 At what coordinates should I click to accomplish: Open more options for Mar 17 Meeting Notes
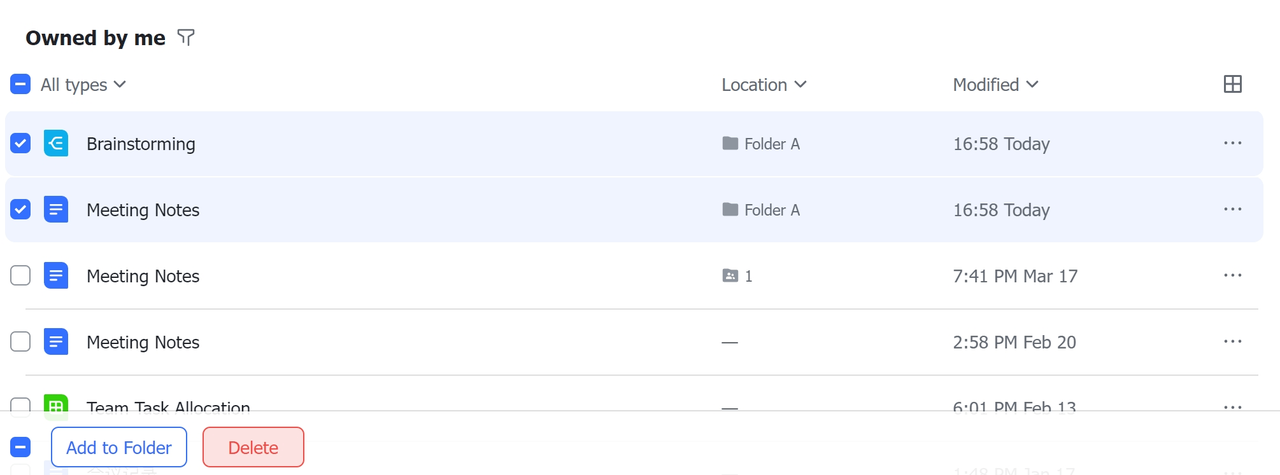point(1232,276)
